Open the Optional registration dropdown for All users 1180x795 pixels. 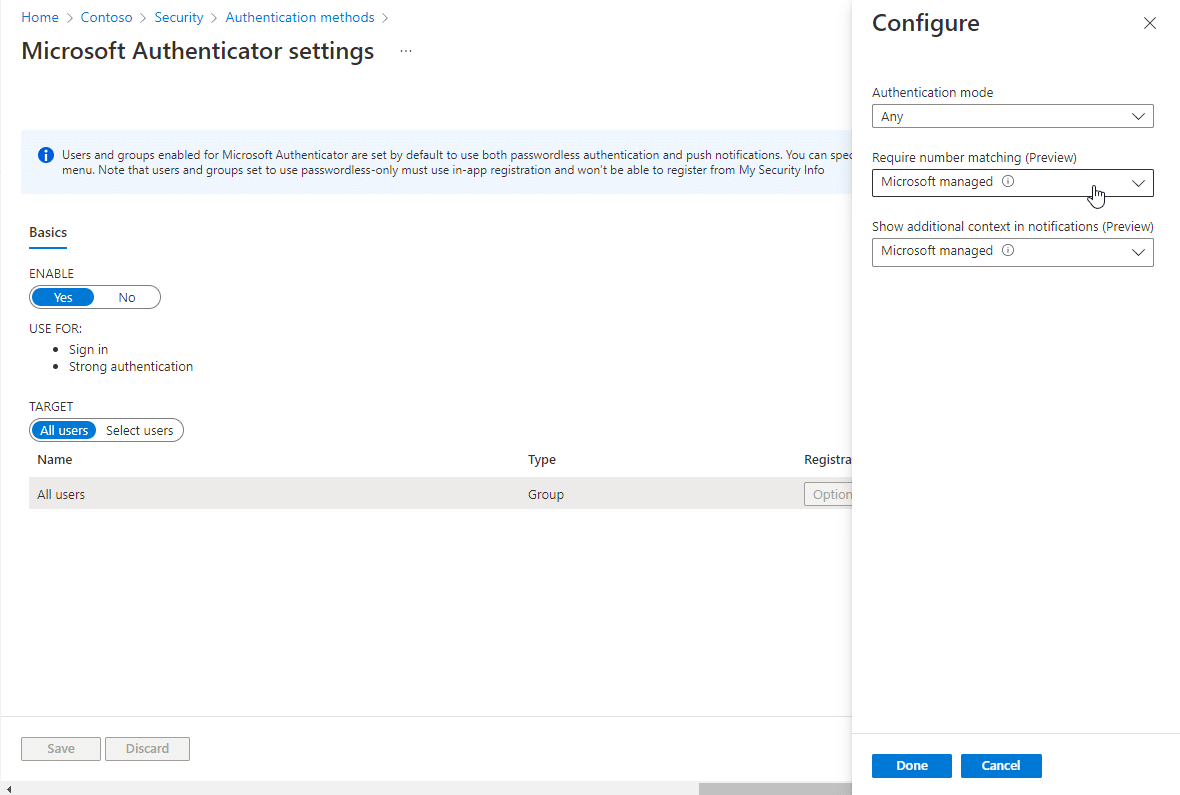(x=828, y=495)
